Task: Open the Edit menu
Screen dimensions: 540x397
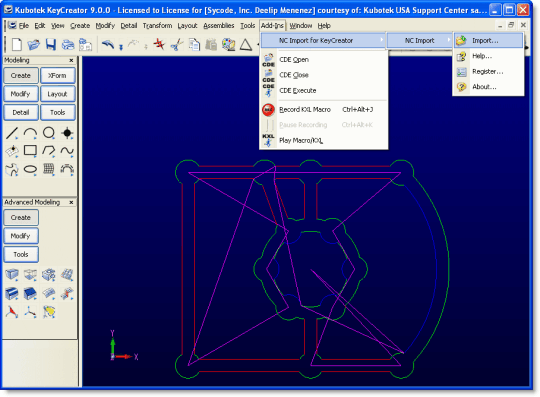Action: pos(40,25)
